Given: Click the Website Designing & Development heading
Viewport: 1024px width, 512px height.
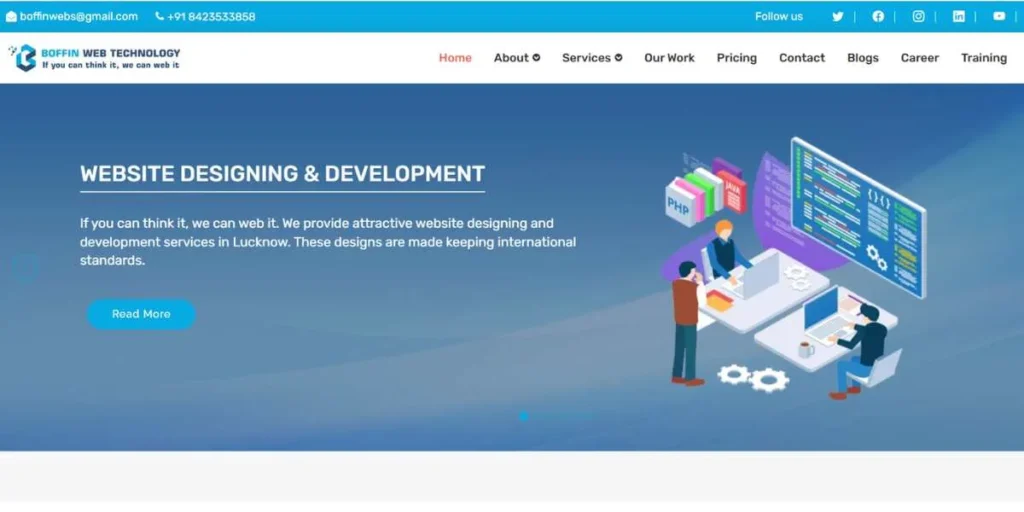Looking at the screenshot, I should click(x=282, y=174).
